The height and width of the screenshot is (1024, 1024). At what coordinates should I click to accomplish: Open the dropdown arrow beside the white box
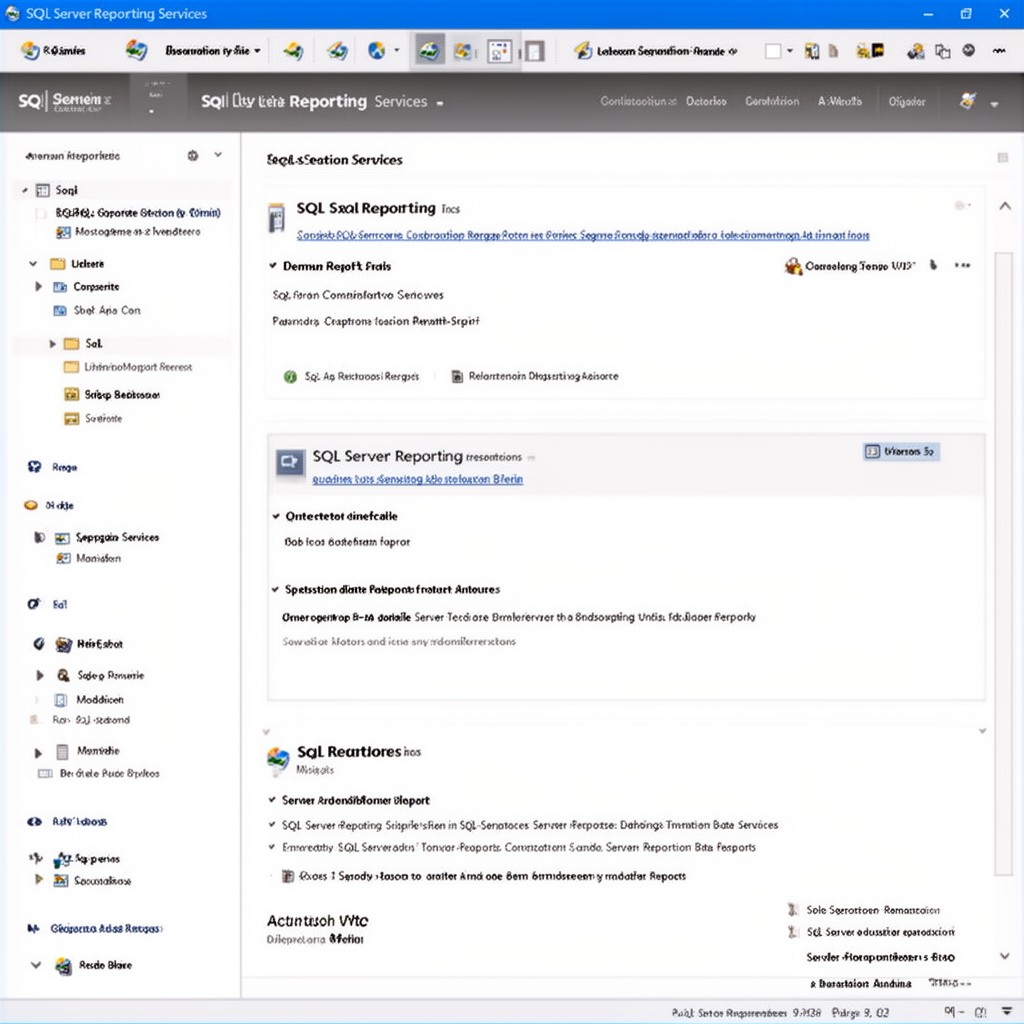[790, 51]
